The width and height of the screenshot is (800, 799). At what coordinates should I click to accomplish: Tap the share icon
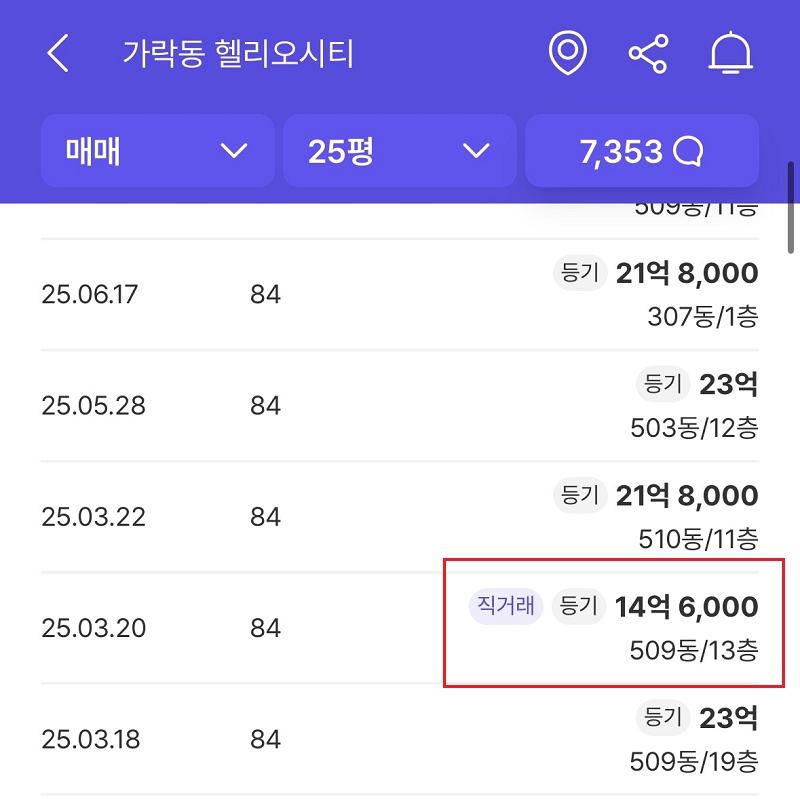648,54
